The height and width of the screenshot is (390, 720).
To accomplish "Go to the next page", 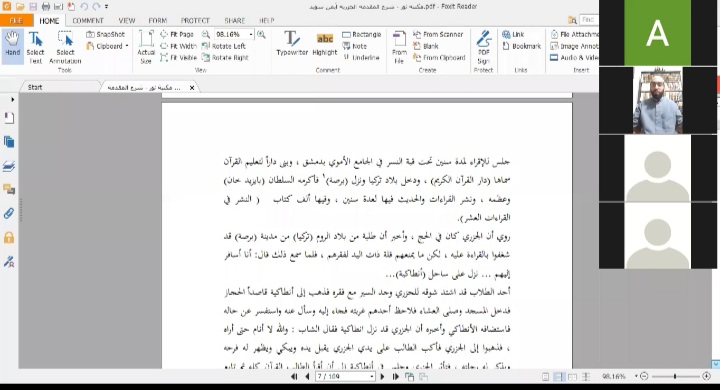I will coord(382,377).
